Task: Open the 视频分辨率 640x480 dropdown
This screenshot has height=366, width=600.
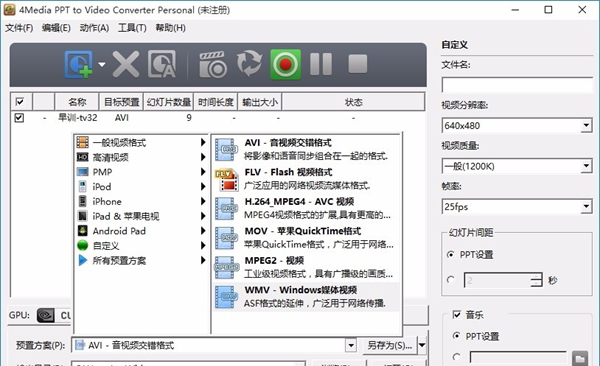Action: [517, 126]
